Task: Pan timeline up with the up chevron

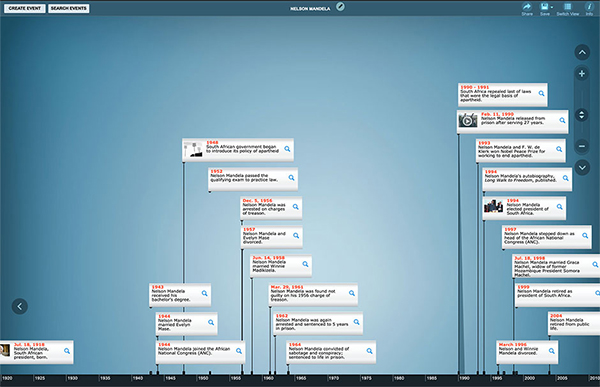Action: tap(582, 52)
